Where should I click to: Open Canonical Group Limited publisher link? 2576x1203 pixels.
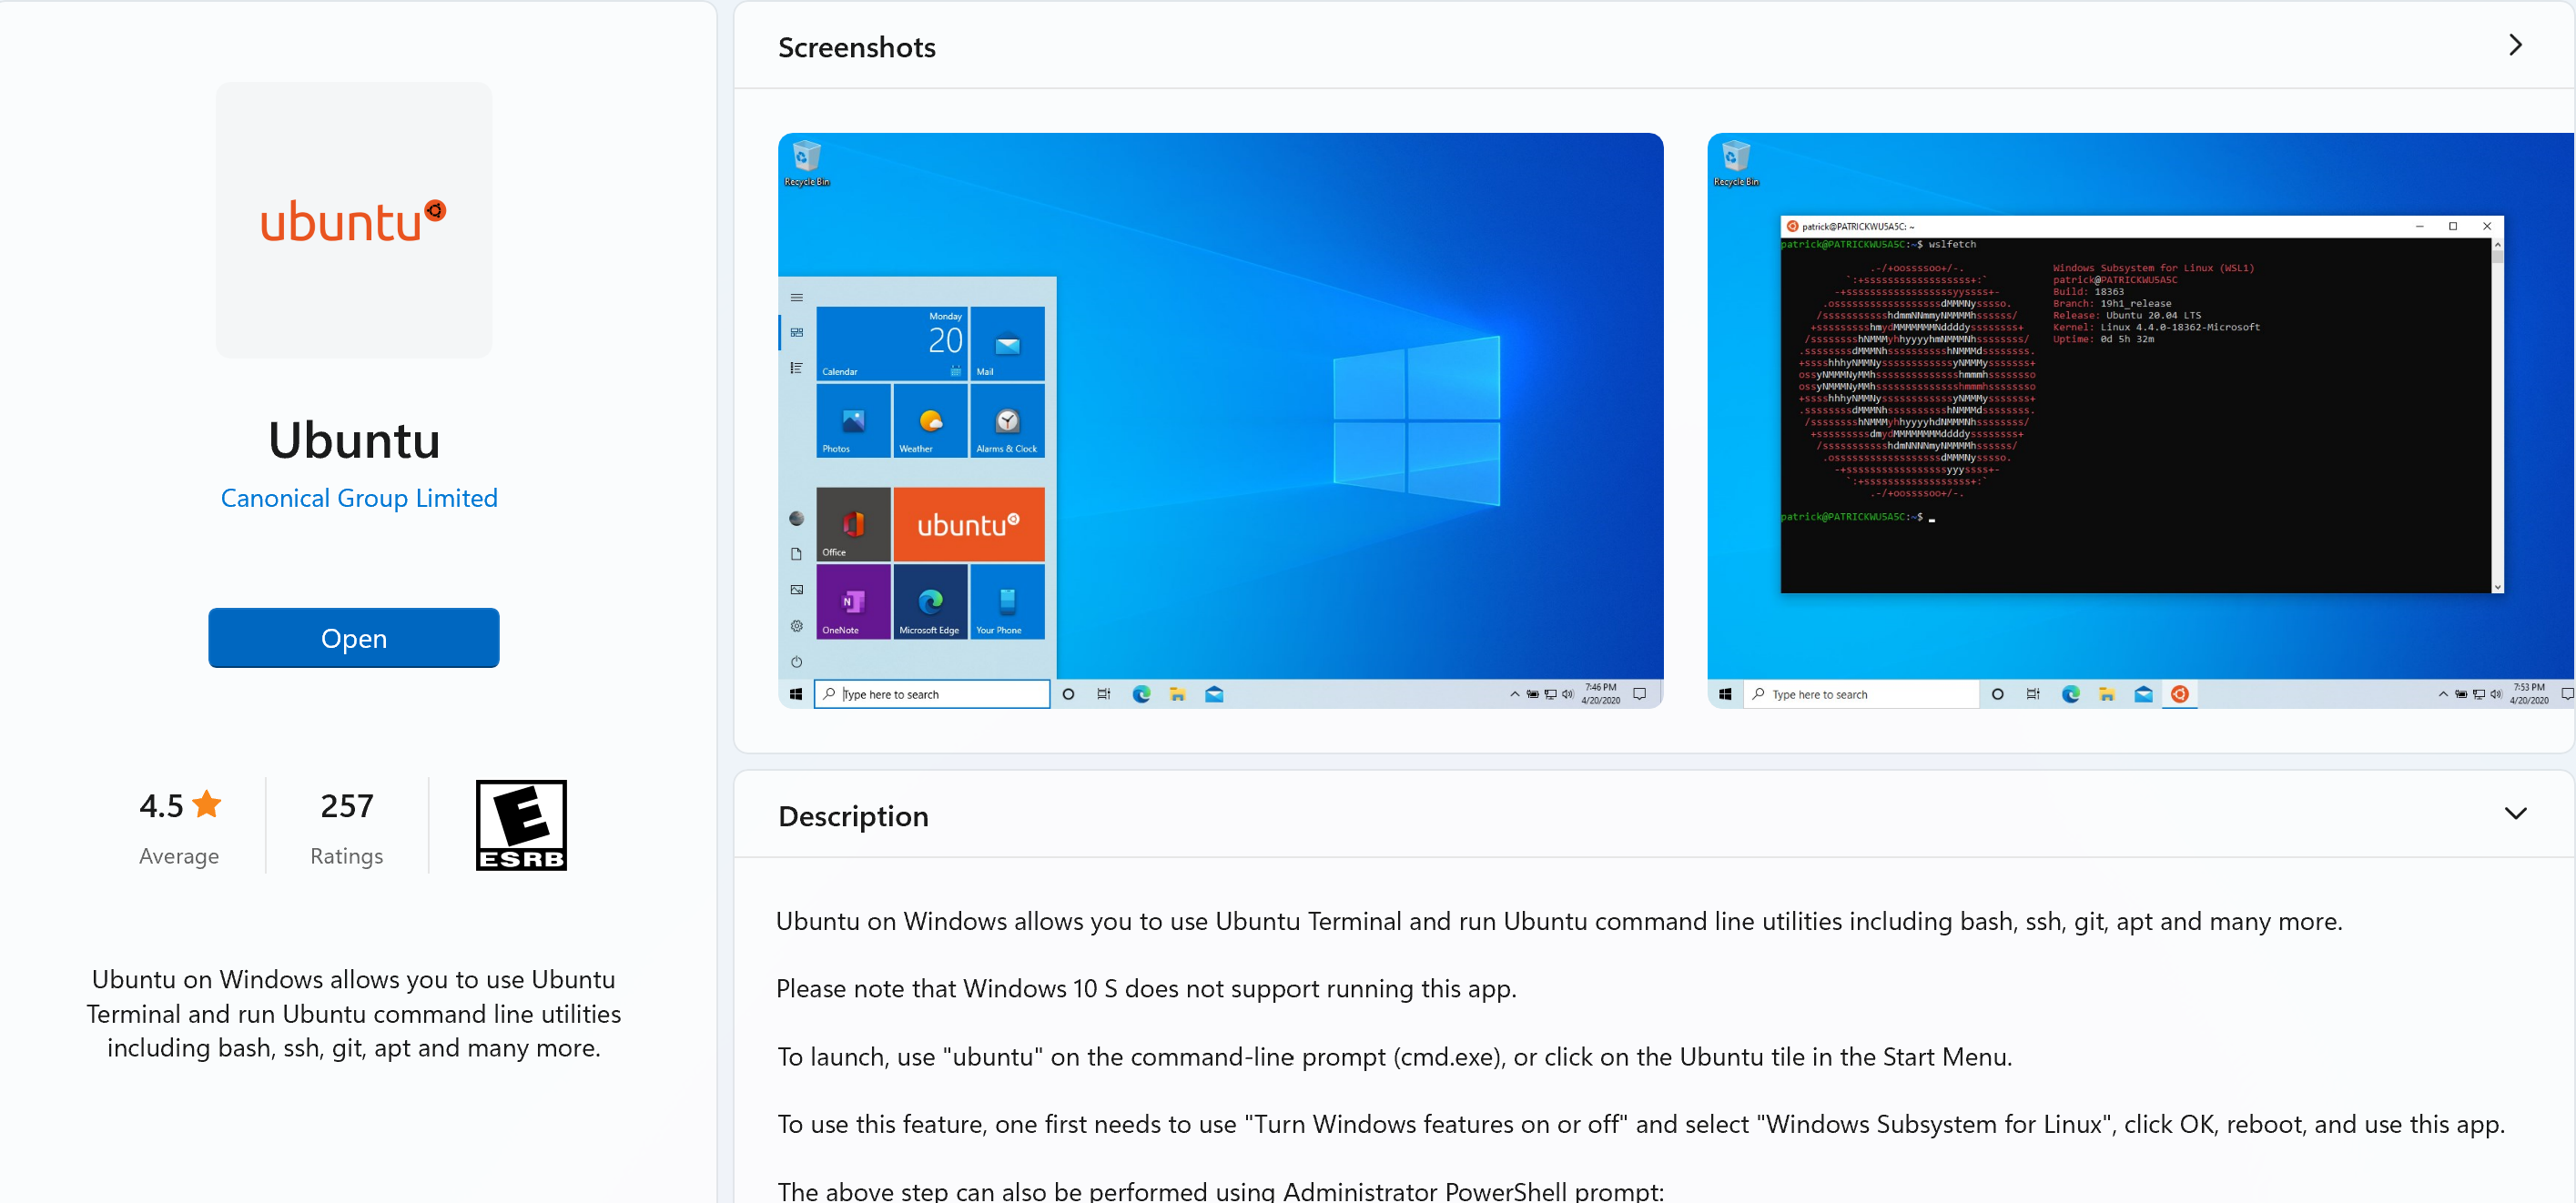click(x=359, y=498)
